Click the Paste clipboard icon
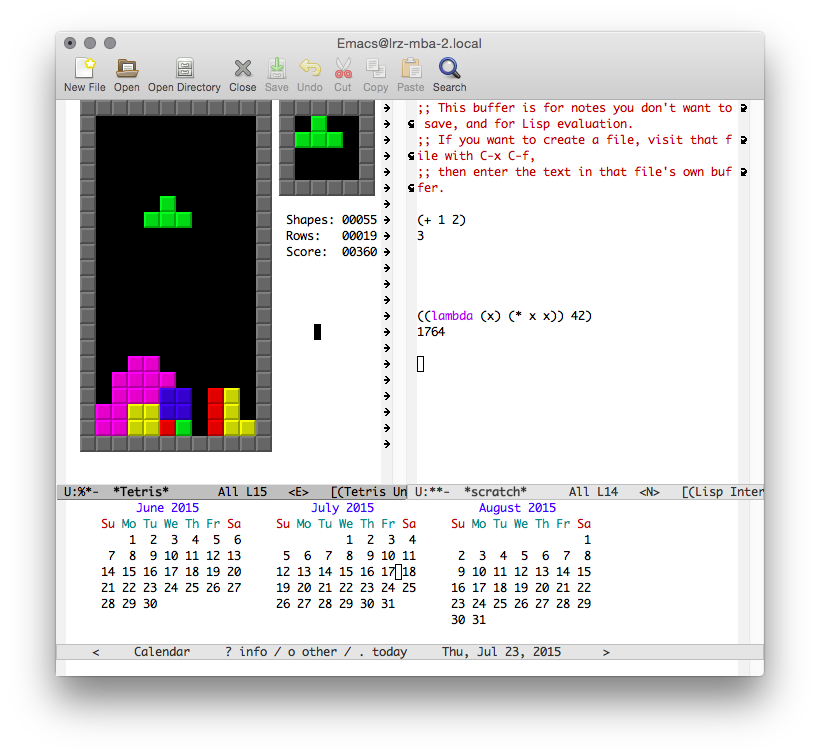This screenshot has height=756, width=820. 411,68
